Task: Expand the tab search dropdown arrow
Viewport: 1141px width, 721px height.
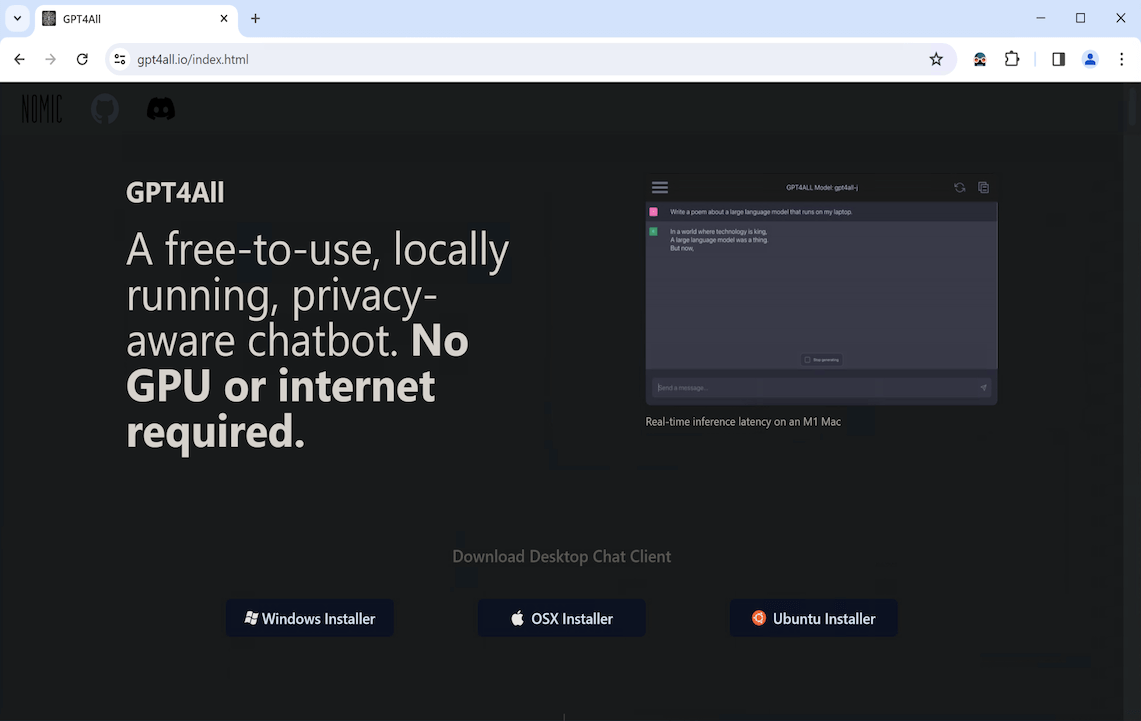Action: coord(17,18)
